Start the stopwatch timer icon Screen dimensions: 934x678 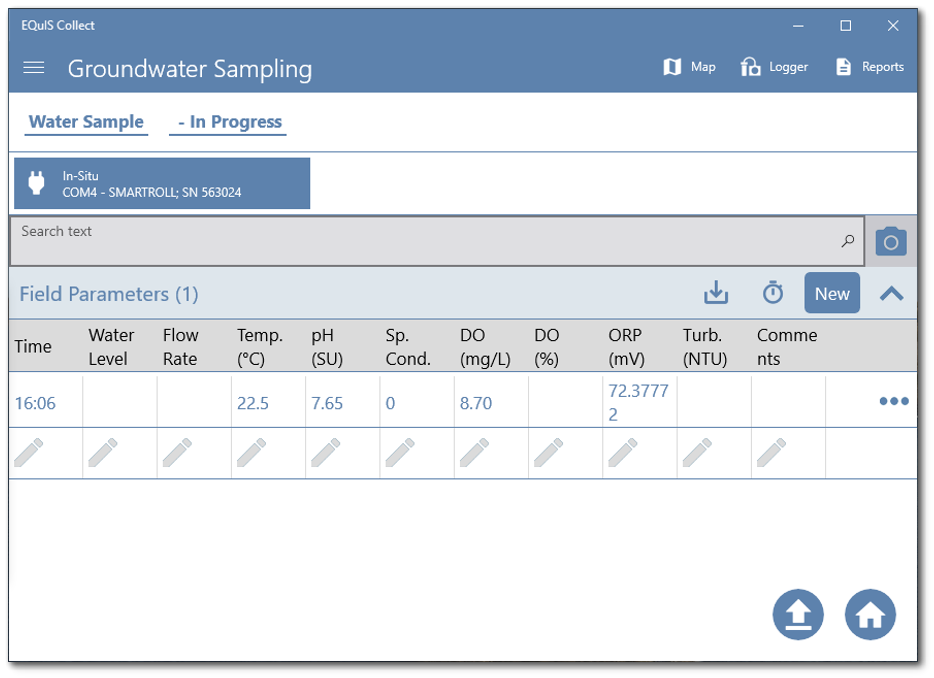[772, 292]
